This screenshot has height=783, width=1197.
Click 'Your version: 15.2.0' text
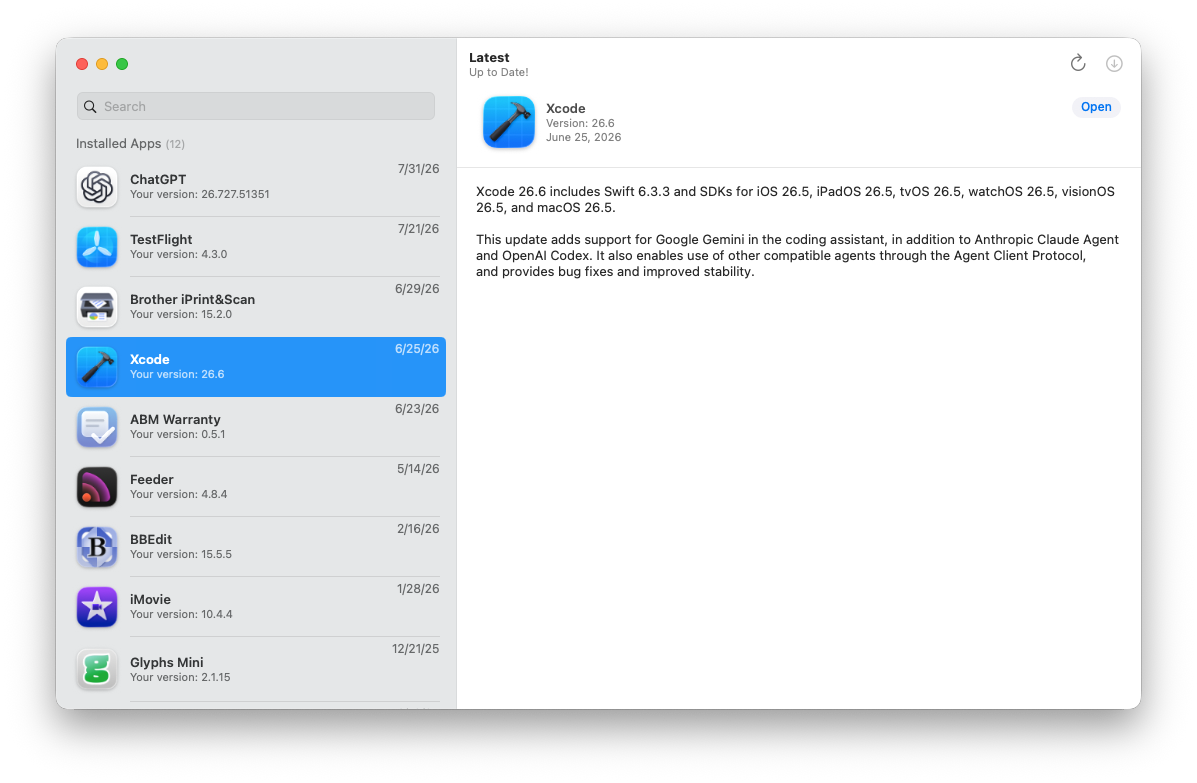pos(181,314)
